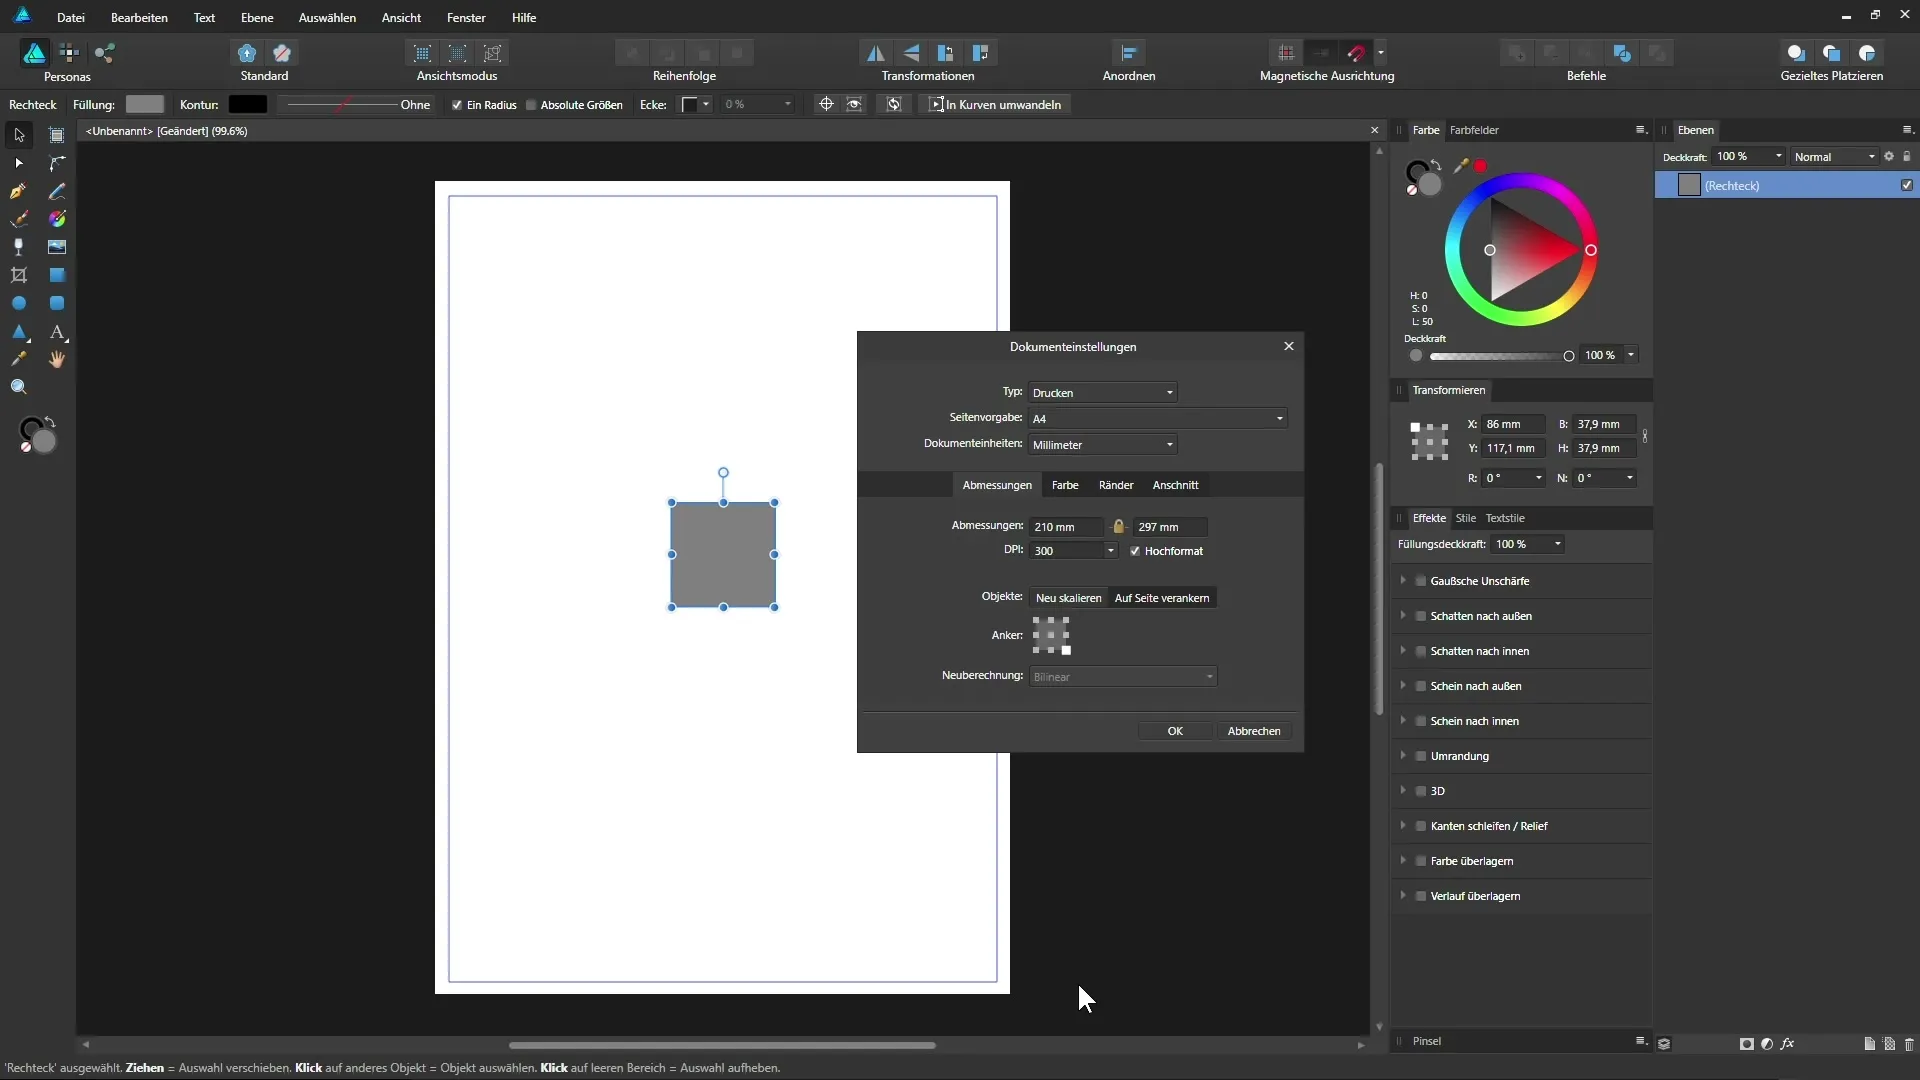Switch to the Anschnitt tab
Image resolution: width=1920 pixels, height=1080 pixels.
click(x=1175, y=485)
